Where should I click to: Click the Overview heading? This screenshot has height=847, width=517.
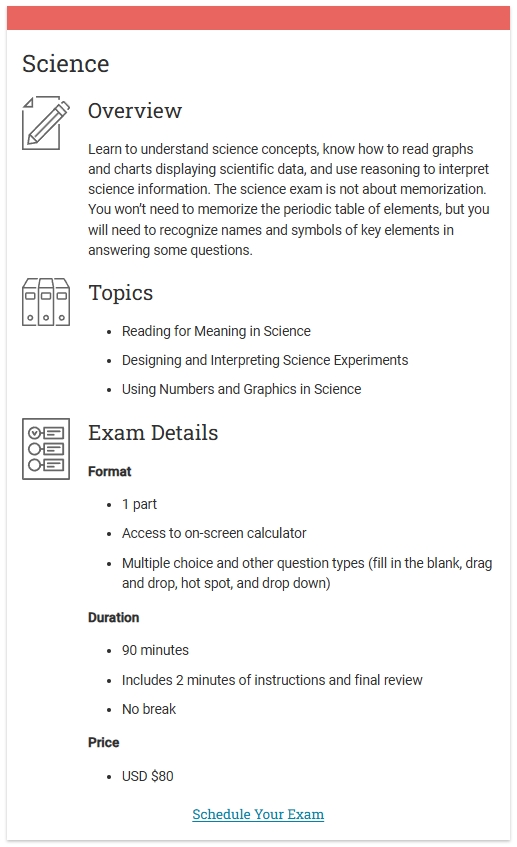pyautogui.click(x=135, y=111)
